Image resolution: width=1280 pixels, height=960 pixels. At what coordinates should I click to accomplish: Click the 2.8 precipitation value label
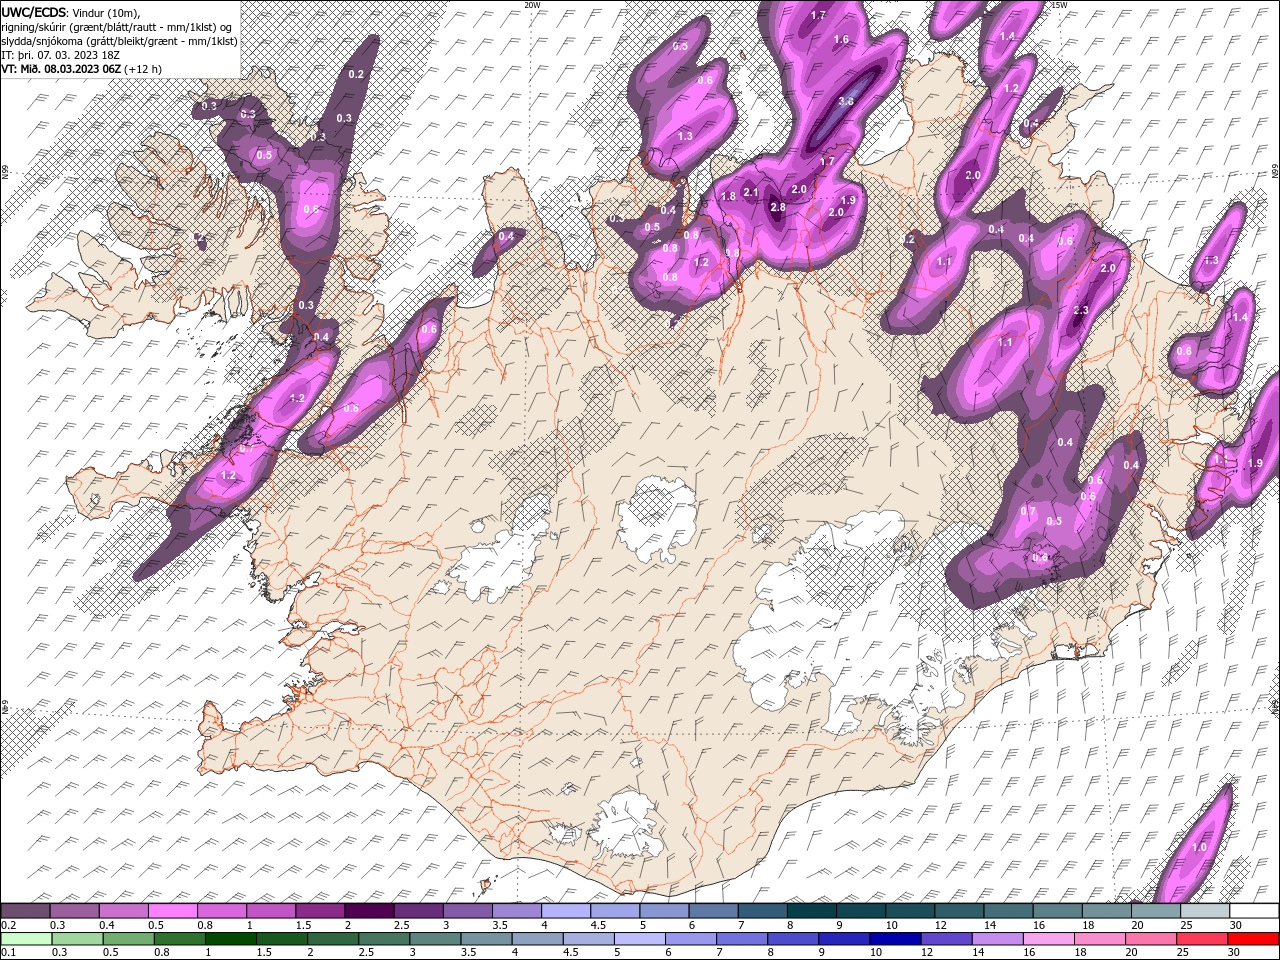778,207
